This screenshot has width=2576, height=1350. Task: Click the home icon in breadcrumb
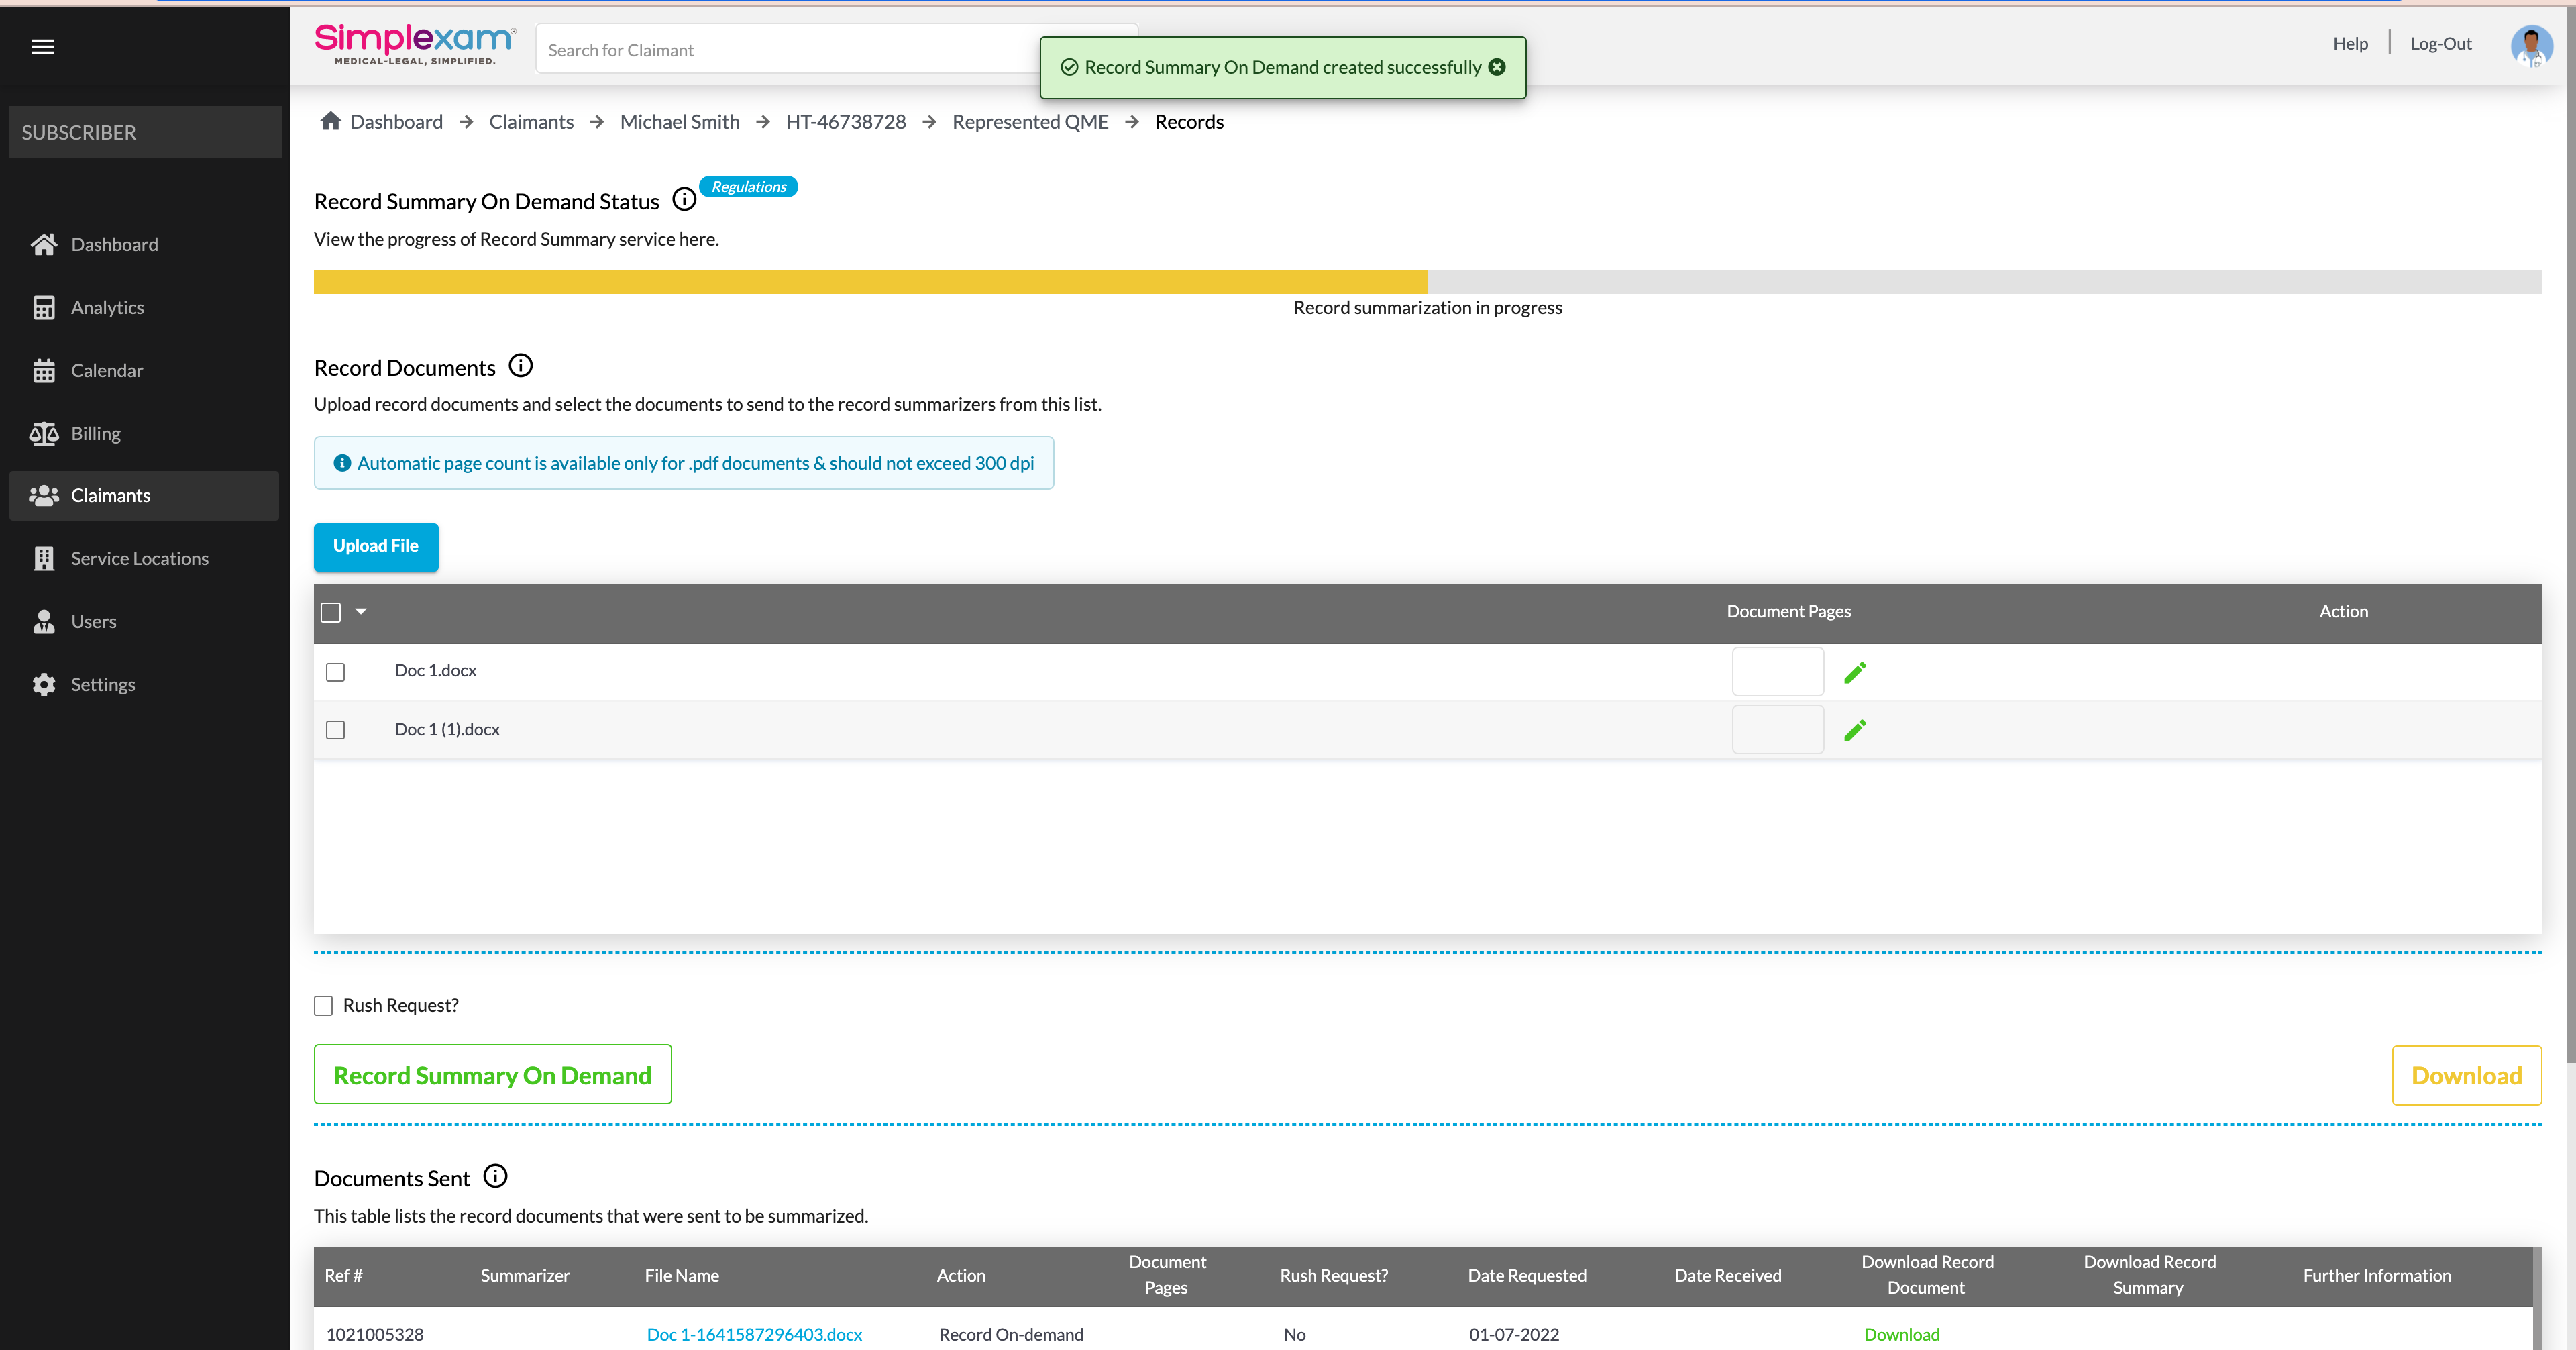click(x=330, y=121)
